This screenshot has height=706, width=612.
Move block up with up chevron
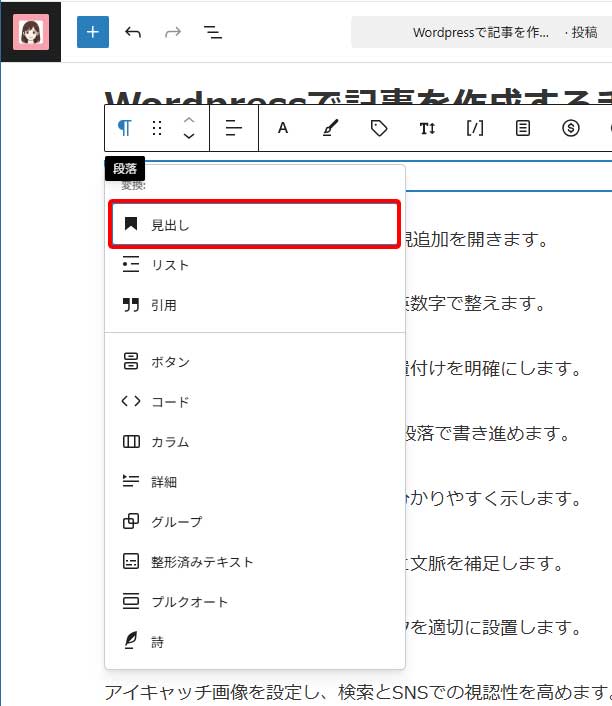click(189, 120)
